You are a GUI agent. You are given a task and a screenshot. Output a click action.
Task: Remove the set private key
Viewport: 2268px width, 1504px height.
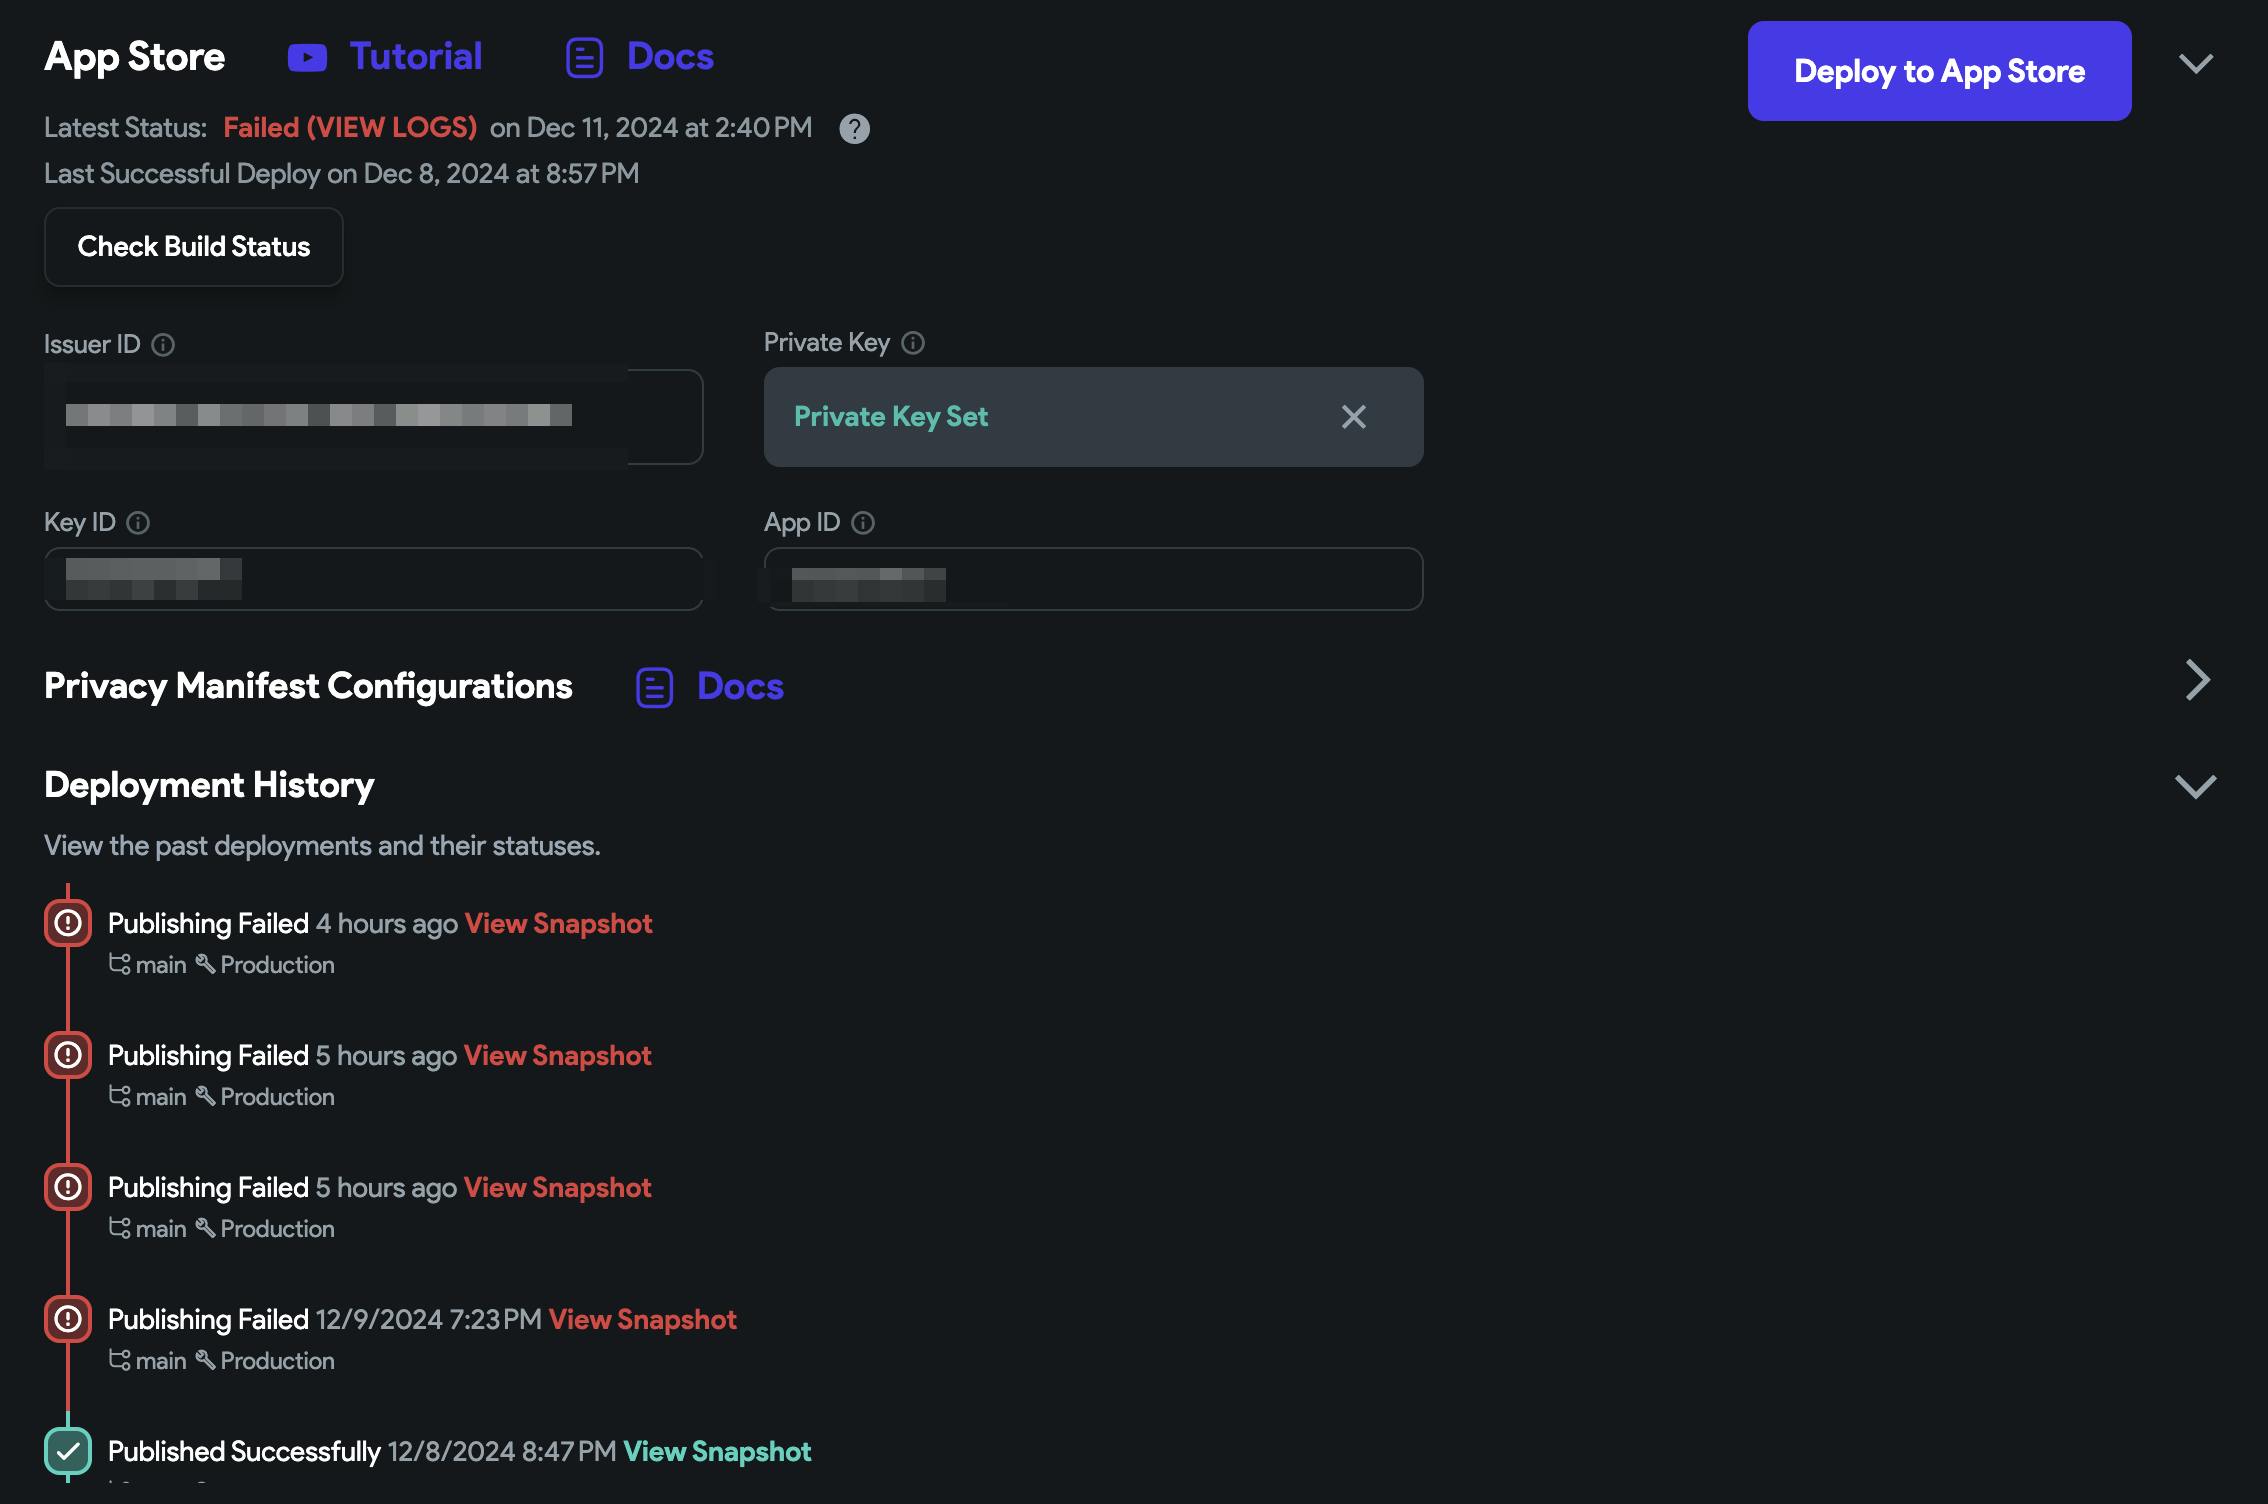point(1353,417)
